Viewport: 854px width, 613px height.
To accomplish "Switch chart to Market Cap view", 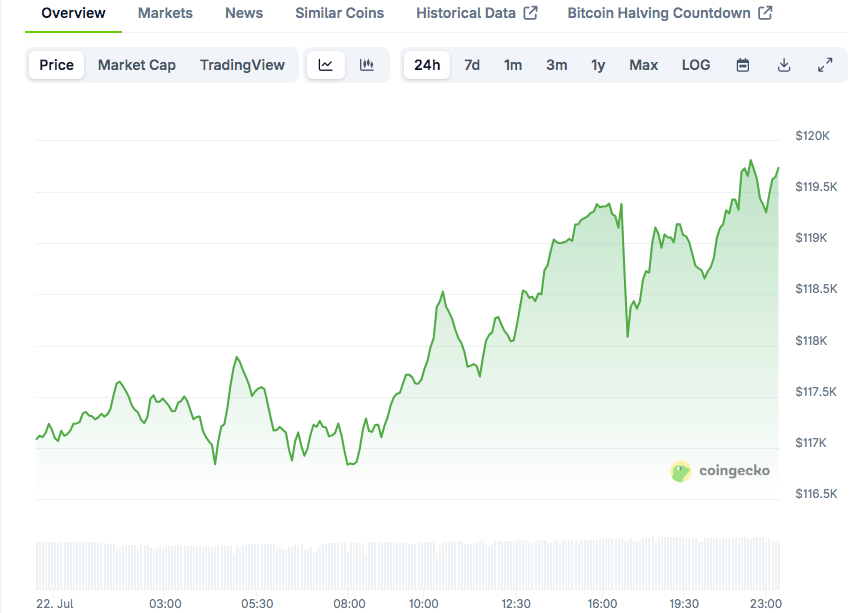I will 136,64.
